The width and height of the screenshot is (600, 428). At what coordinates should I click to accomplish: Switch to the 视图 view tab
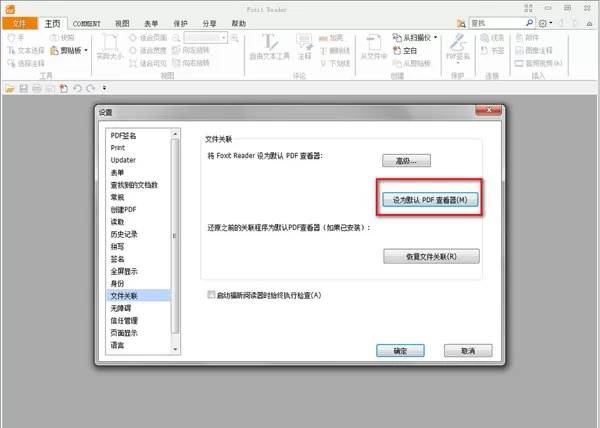[x=122, y=24]
